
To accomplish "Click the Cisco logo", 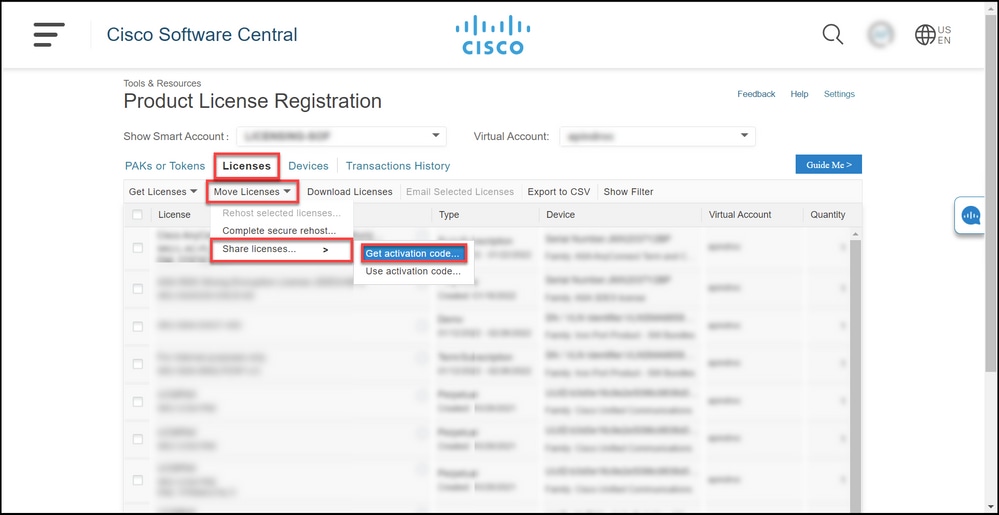I will 492,34.
